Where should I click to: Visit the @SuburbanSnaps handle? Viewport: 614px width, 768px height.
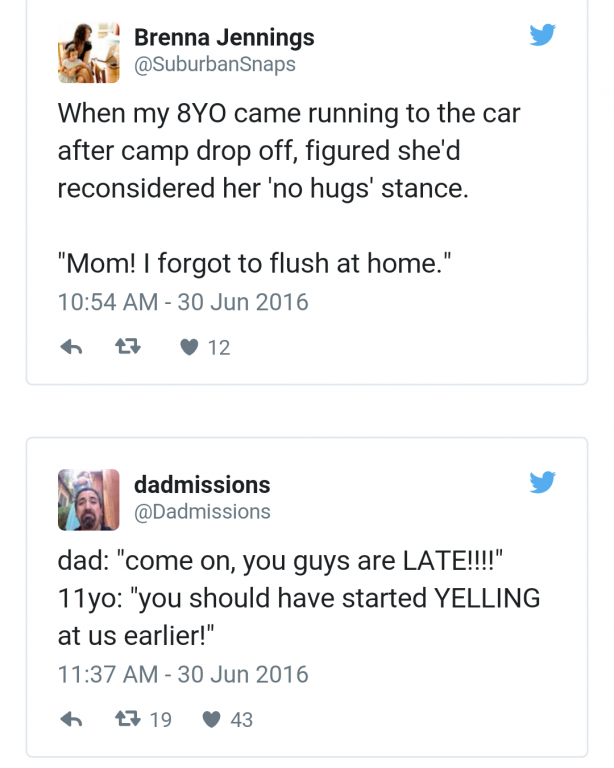pyautogui.click(x=215, y=64)
